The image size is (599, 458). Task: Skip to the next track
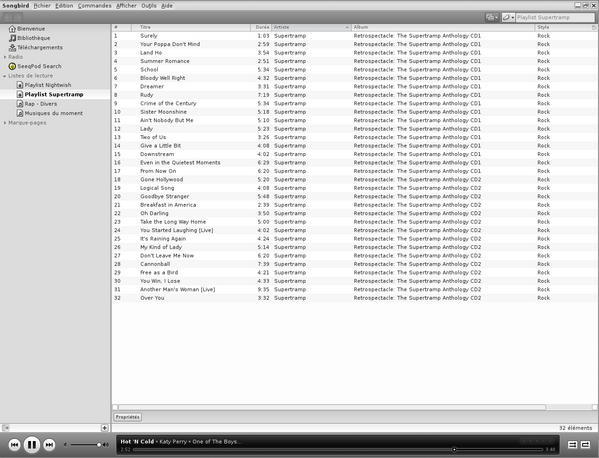tap(49, 444)
